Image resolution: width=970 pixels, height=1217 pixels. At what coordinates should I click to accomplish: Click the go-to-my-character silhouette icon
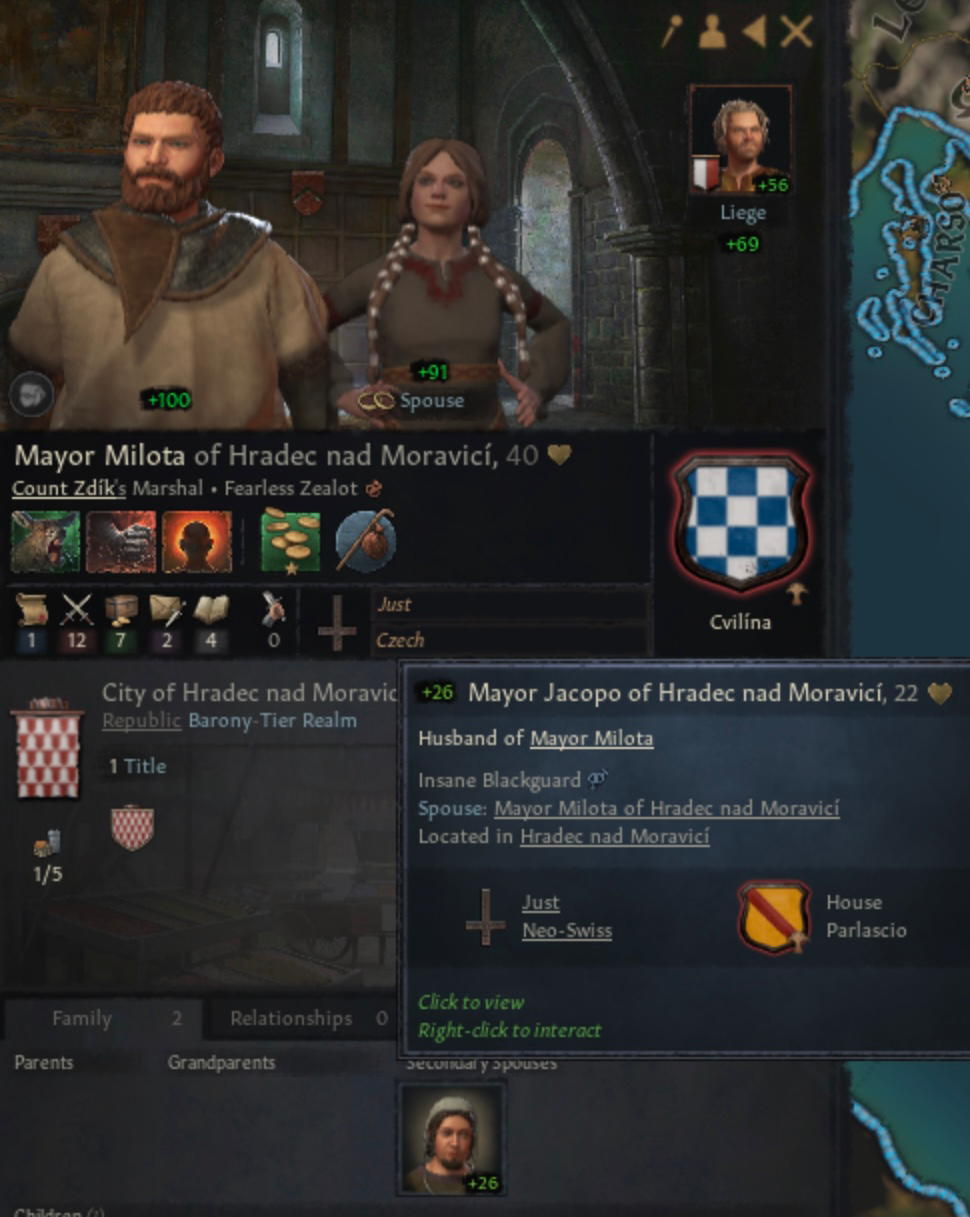point(712,32)
